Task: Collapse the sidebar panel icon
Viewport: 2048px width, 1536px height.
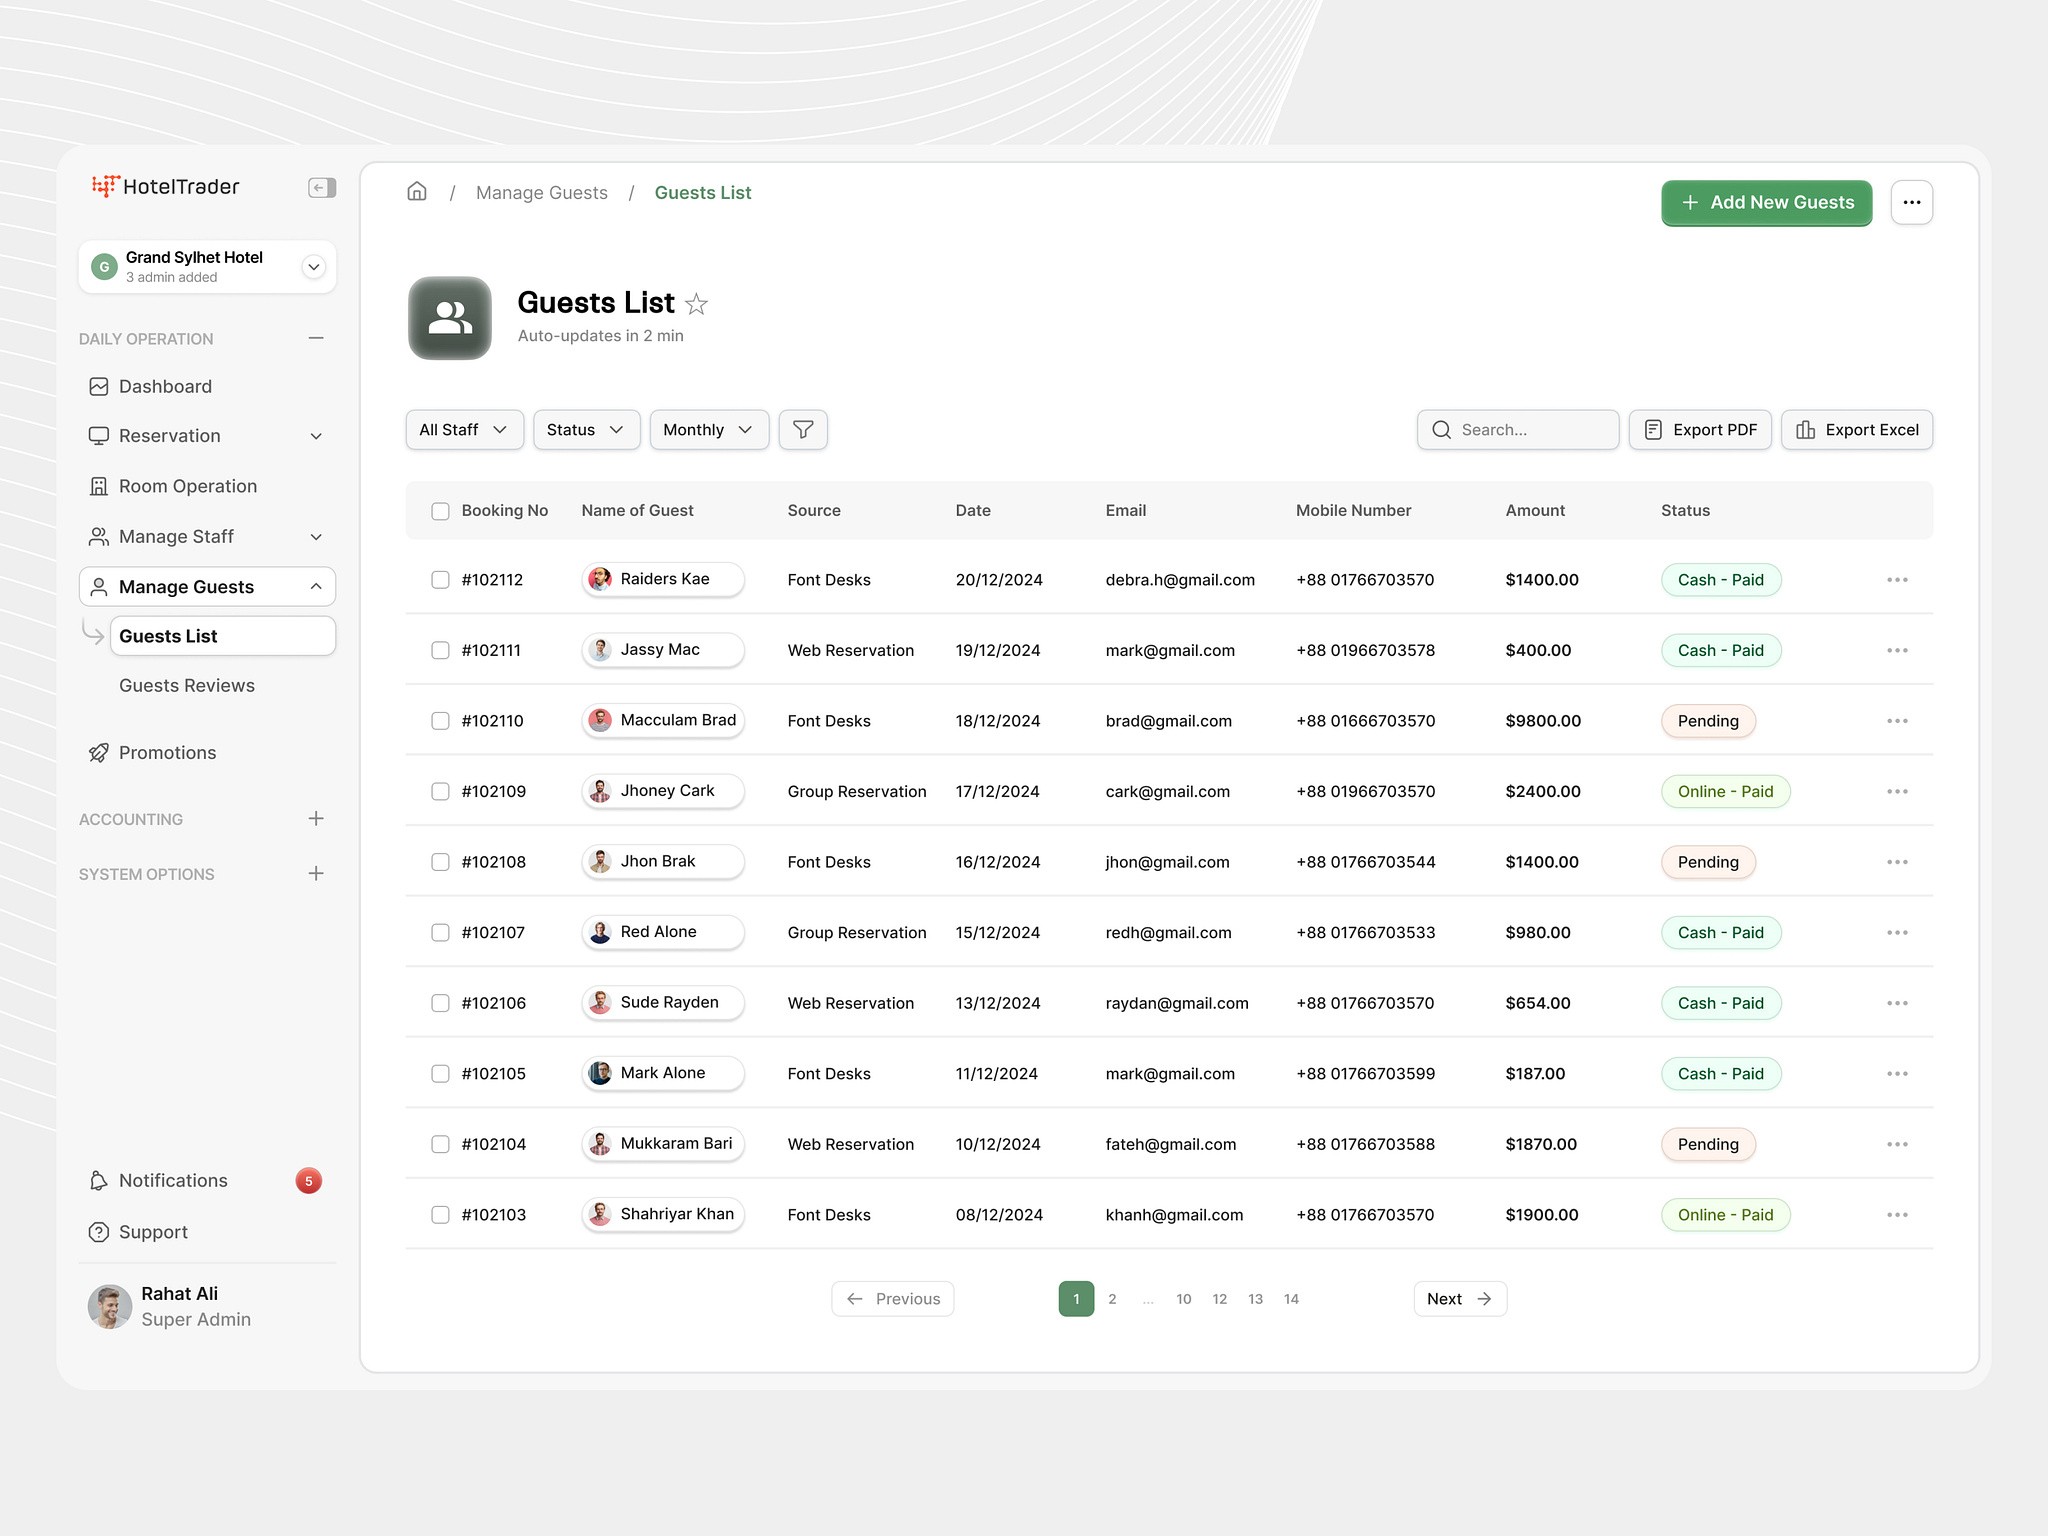Action: pyautogui.click(x=321, y=188)
